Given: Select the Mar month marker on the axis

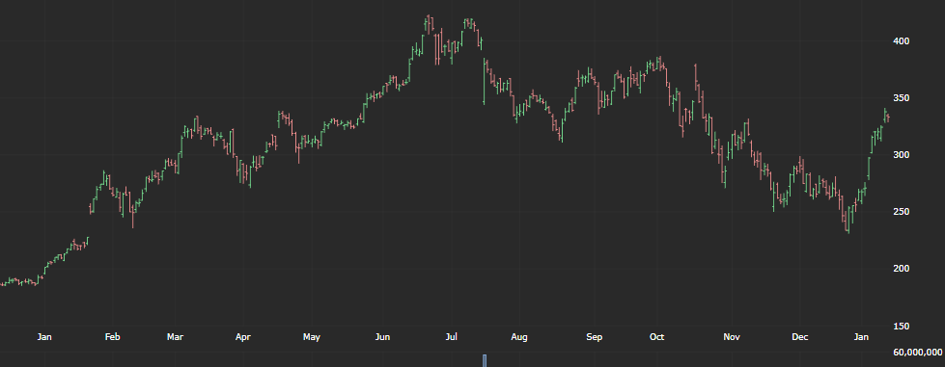Looking at the screenshot, I should click(175, 337).
